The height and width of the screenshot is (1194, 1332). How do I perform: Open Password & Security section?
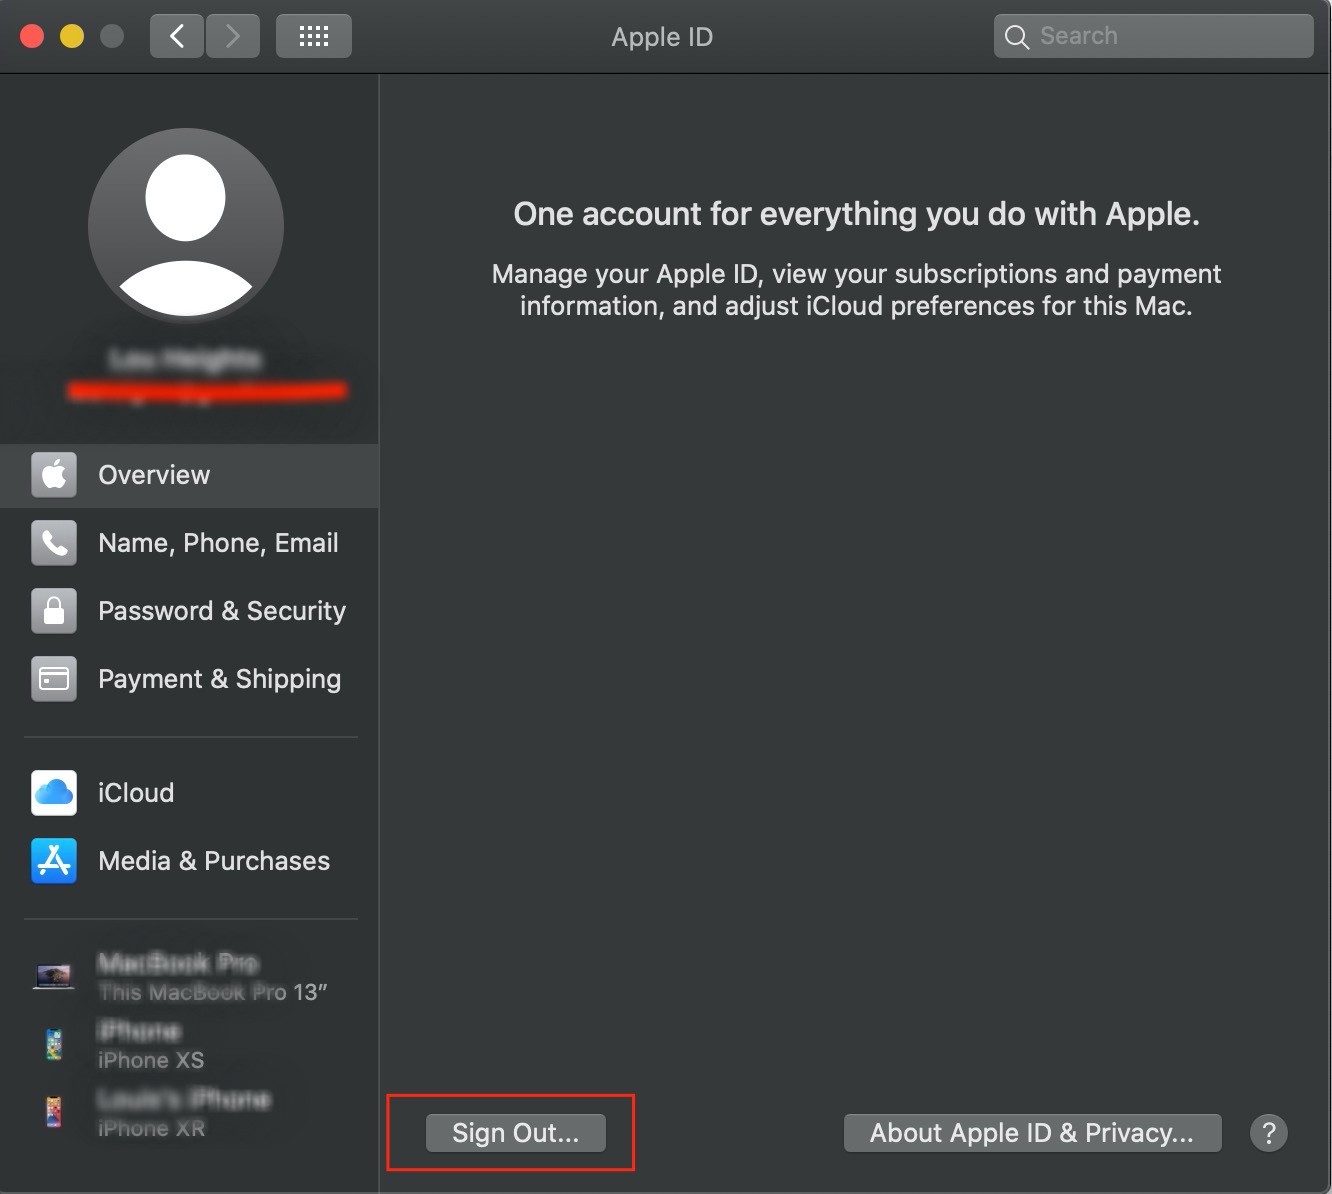tap(189, 611)
